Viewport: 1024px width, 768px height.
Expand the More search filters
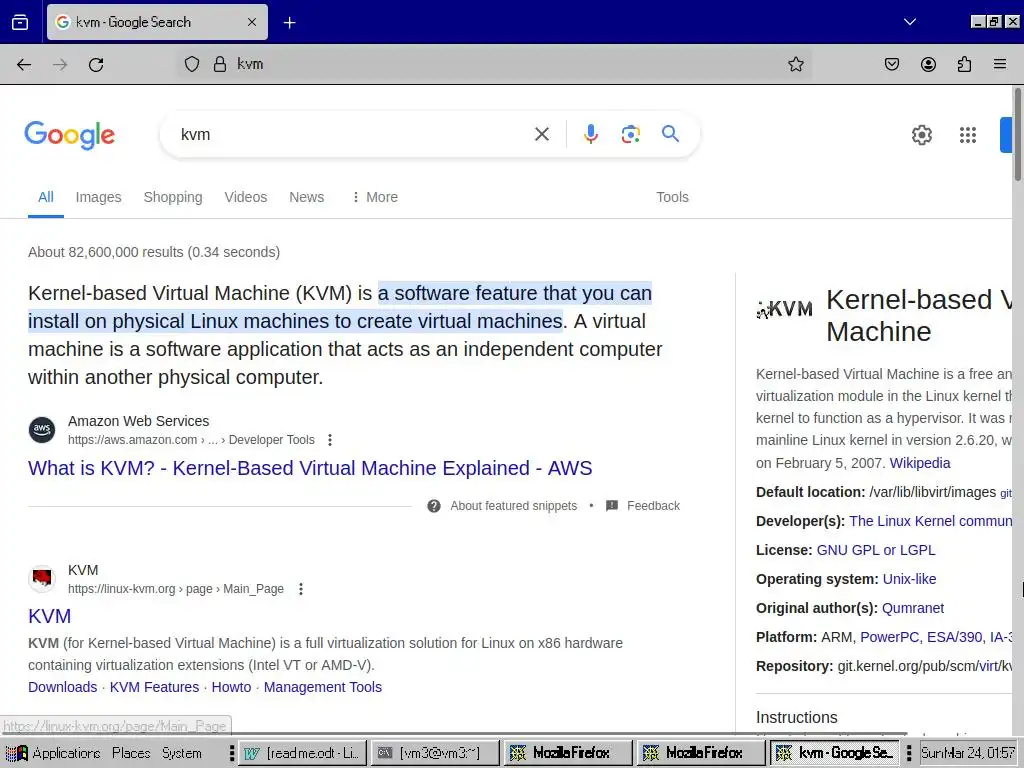click(x=375, y=197)
